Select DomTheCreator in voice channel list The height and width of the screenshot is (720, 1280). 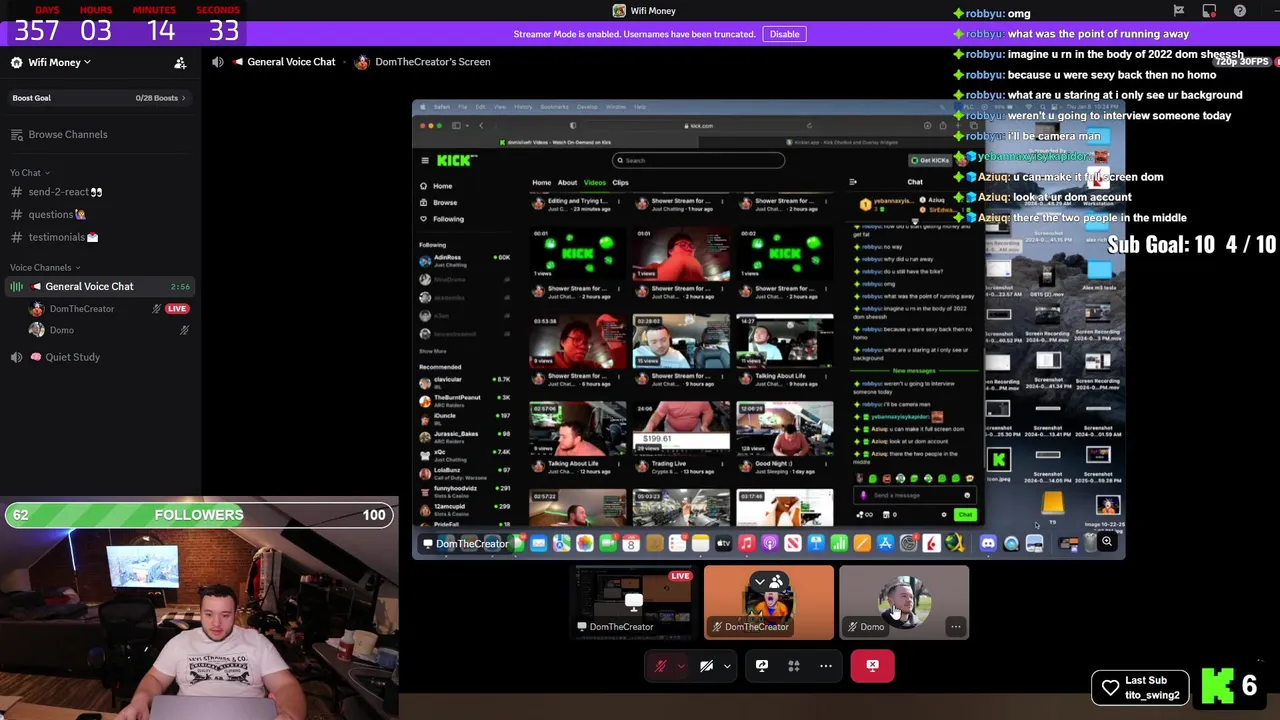[x=82, y=309]
